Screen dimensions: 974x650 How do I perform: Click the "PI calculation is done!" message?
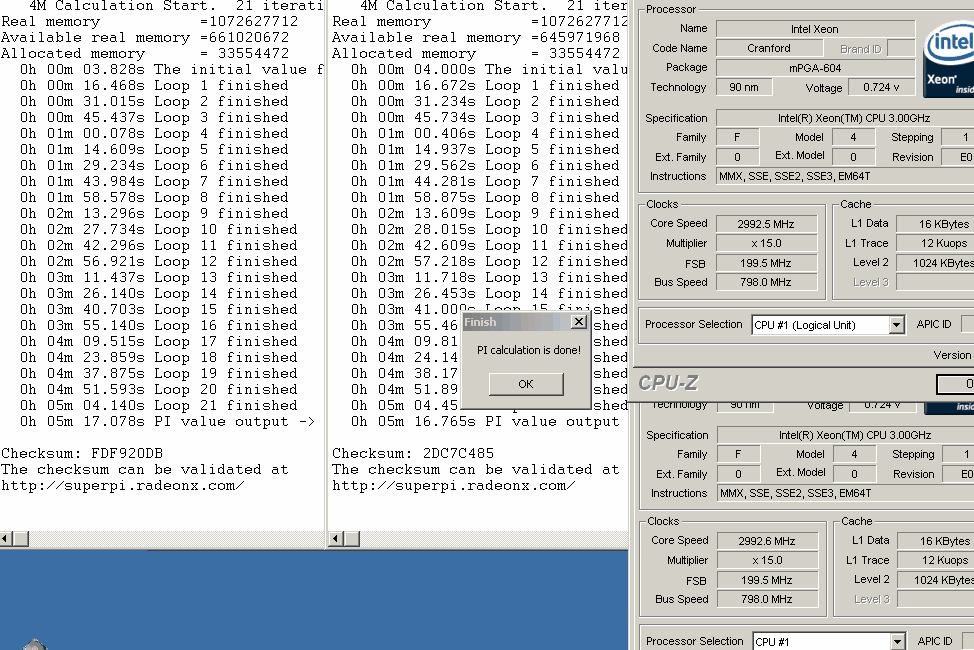[529, 350]
